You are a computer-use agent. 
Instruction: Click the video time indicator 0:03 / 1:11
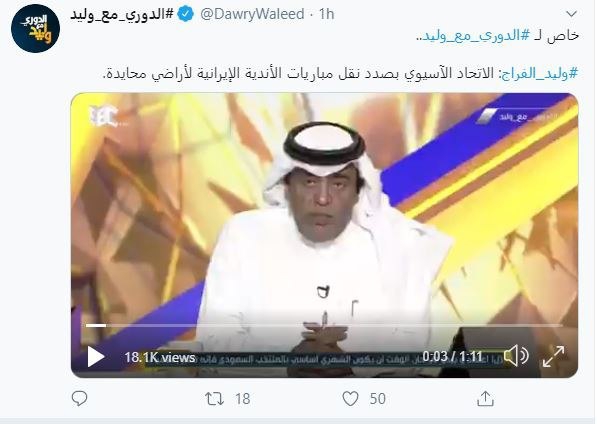[453, 357]
